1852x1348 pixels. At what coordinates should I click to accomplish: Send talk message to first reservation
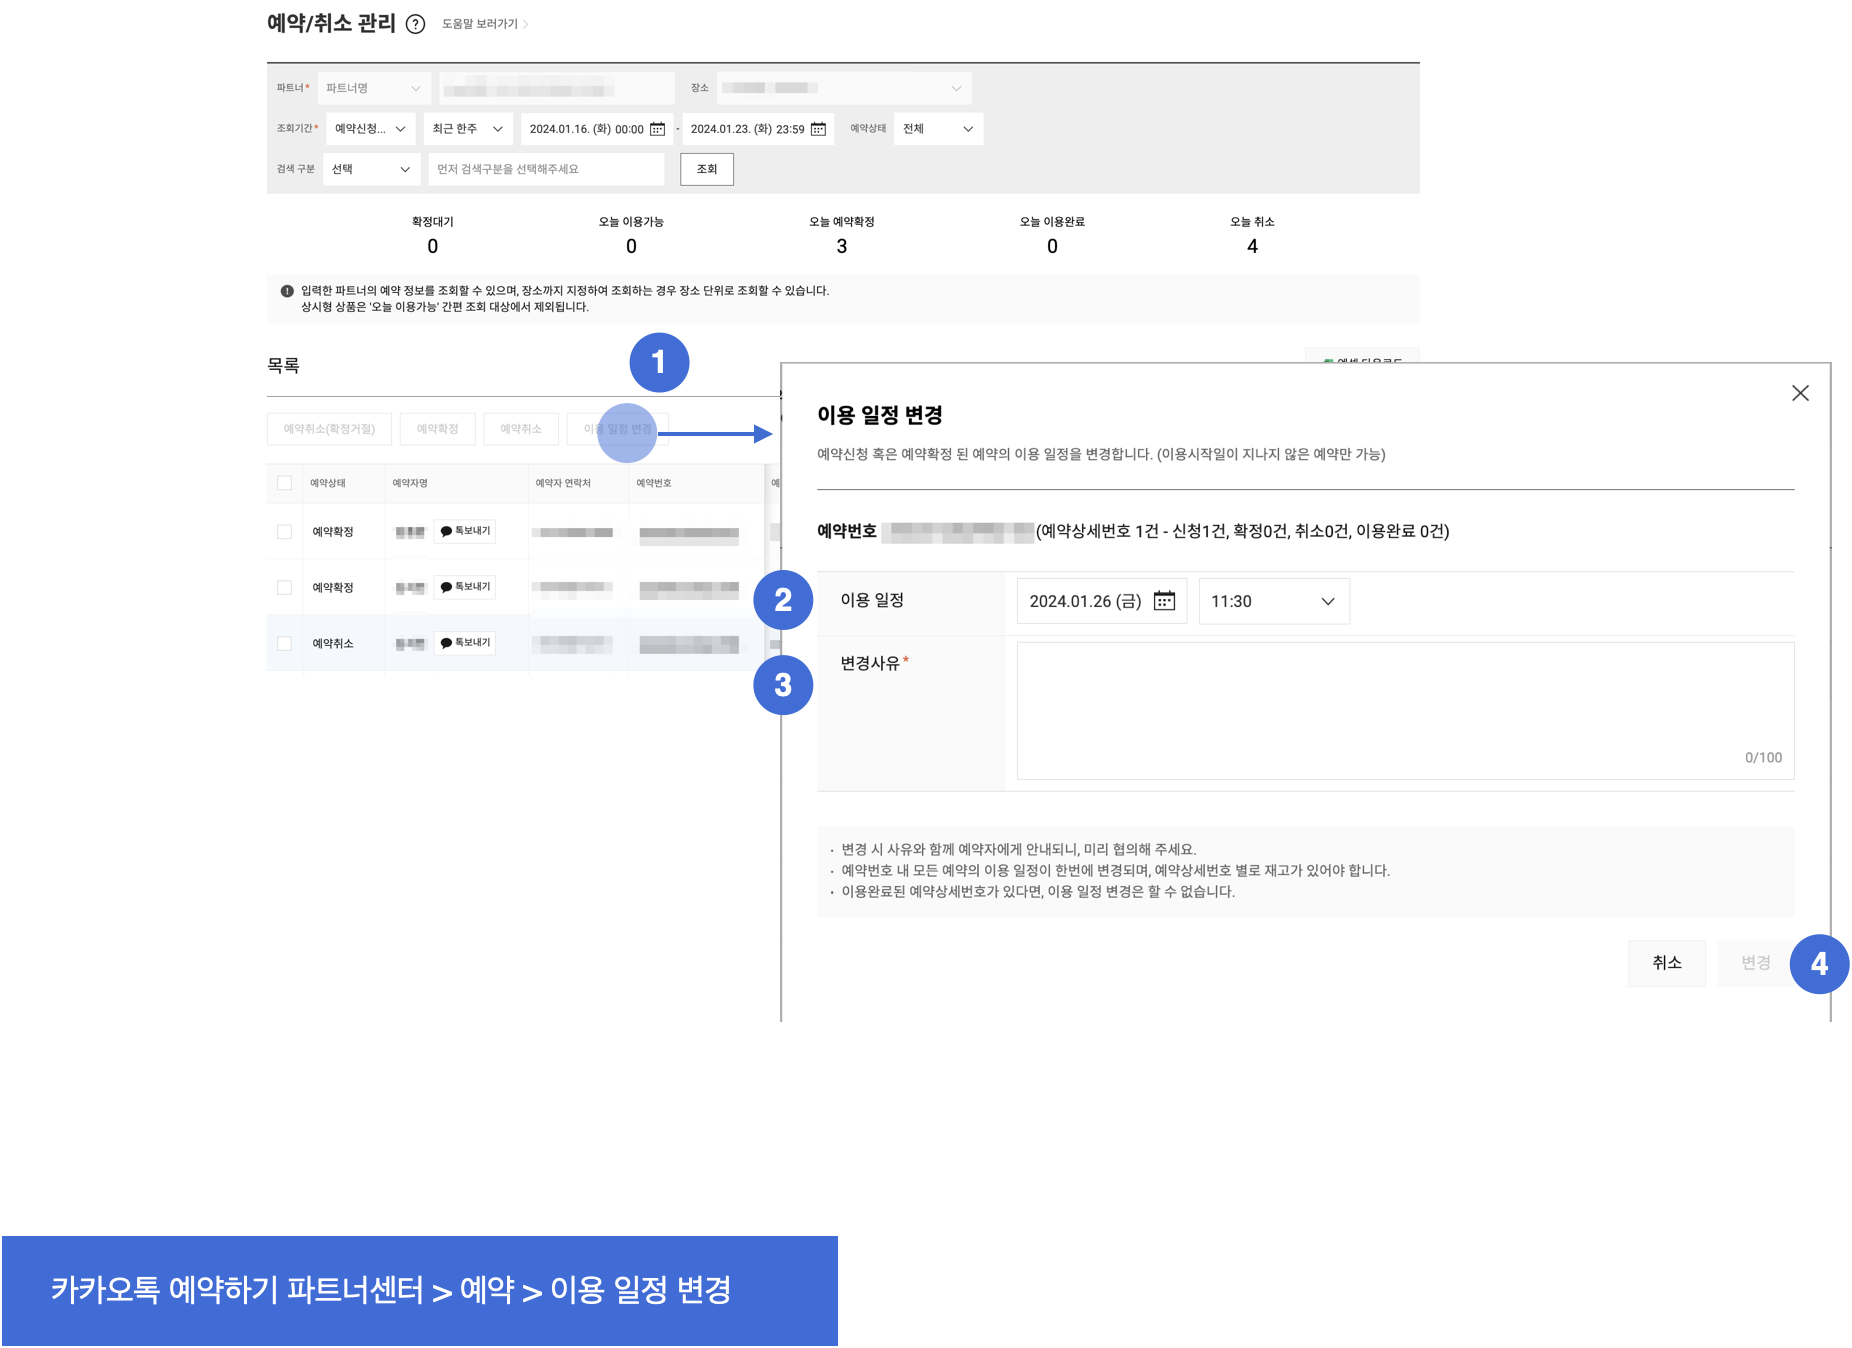point(465,531)
